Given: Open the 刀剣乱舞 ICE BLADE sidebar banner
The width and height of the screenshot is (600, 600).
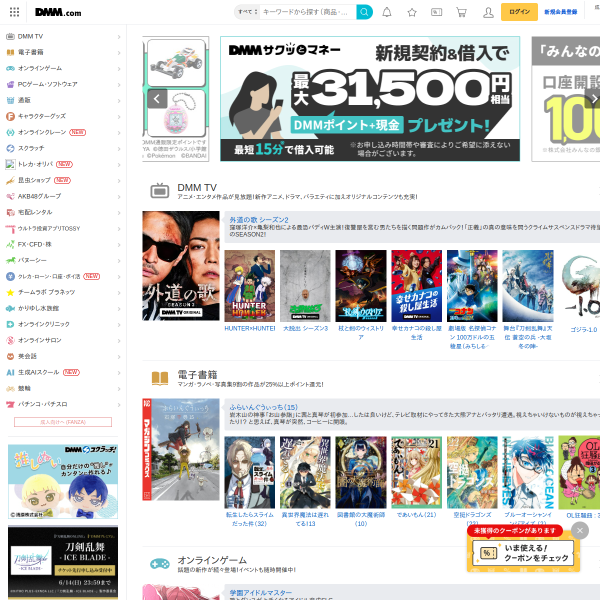Looking at the screenshot, I should (x=63, y=563).
